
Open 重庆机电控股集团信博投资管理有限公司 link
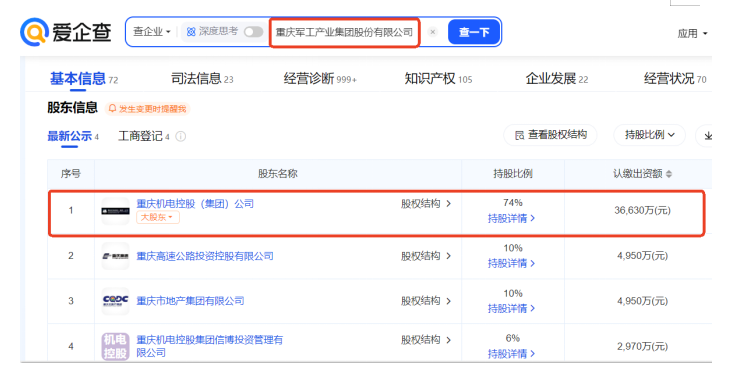pos(210,346)
